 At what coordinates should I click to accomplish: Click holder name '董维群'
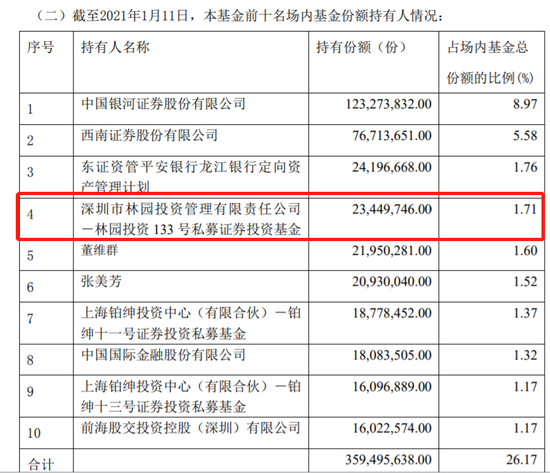coord(100,250)
